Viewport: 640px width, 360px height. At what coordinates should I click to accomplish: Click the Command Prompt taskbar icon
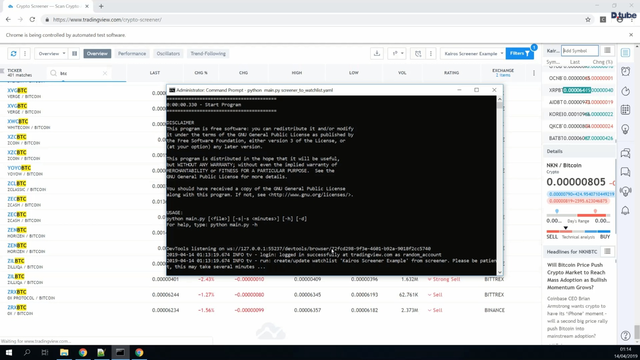[120, 352]
